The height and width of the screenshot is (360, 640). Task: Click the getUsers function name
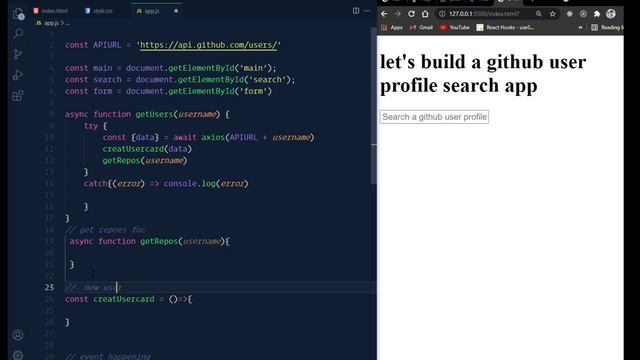pyautogui.click(x=154, y=114)
